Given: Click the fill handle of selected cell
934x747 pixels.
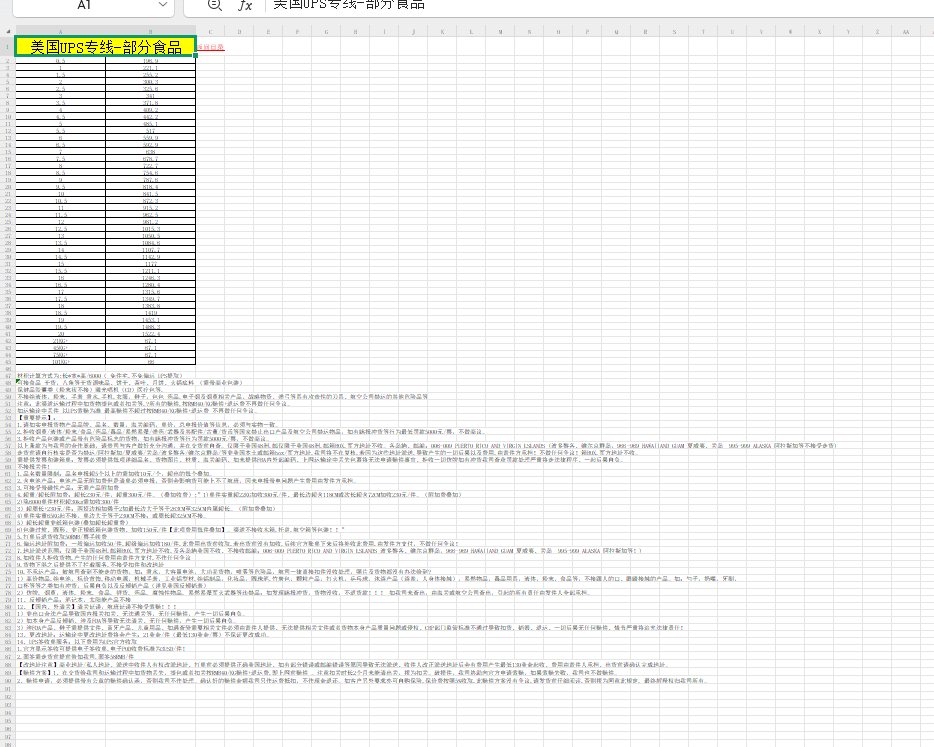Looking at the screenshot, I should pyautogui.click(x=196, y=56).
